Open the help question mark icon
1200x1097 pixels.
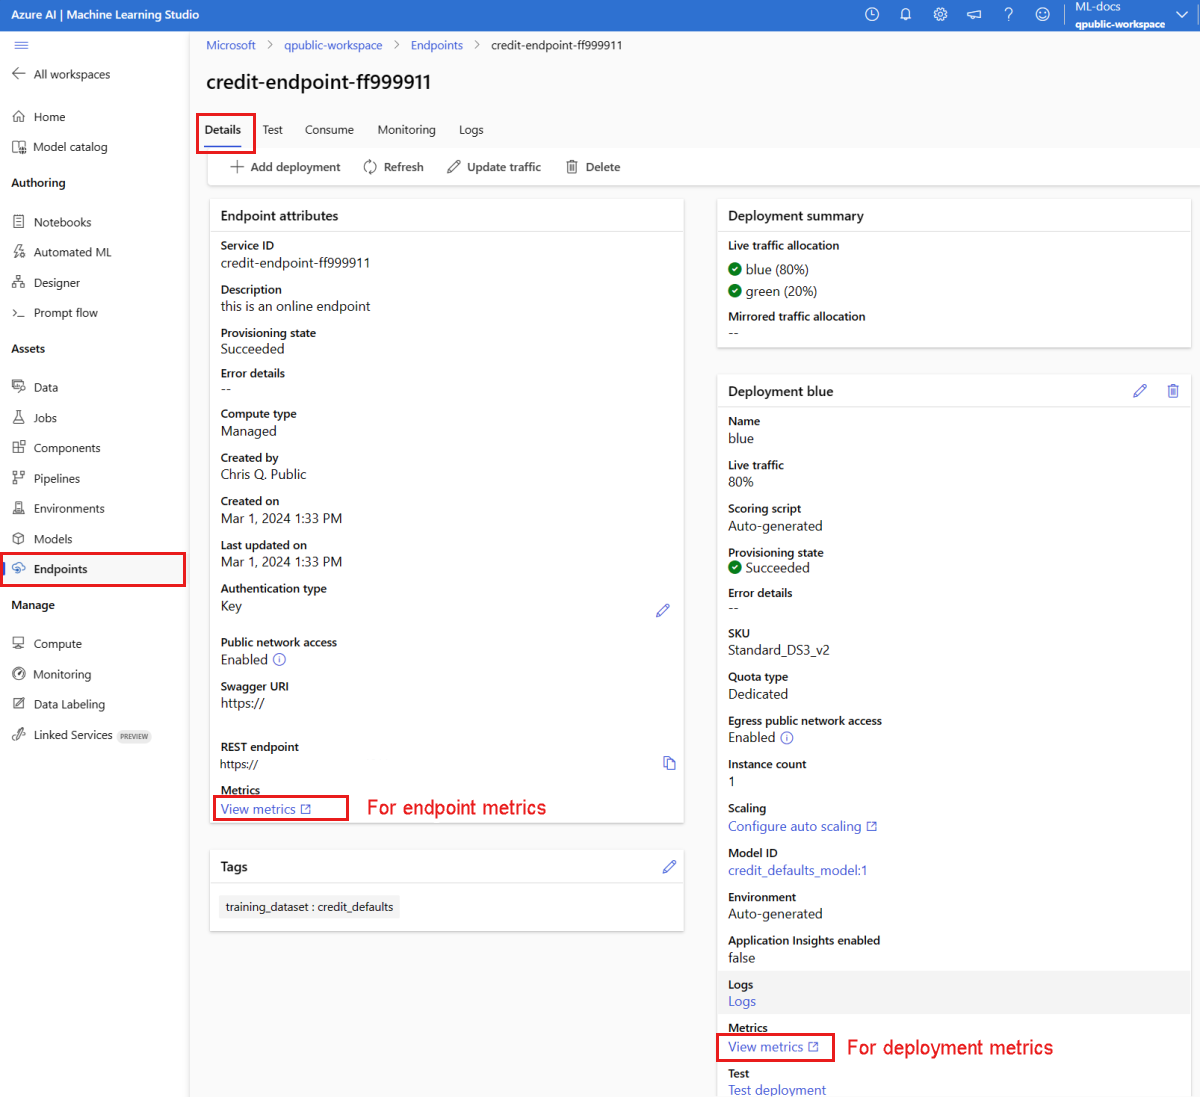pos(1008,15)
